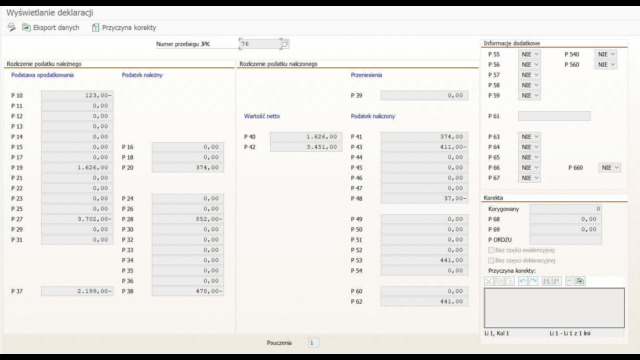Click the P 27 value 3.702,00-
Image resolution: width=640 pixels, height=360 pixels.
coord(77,219)
